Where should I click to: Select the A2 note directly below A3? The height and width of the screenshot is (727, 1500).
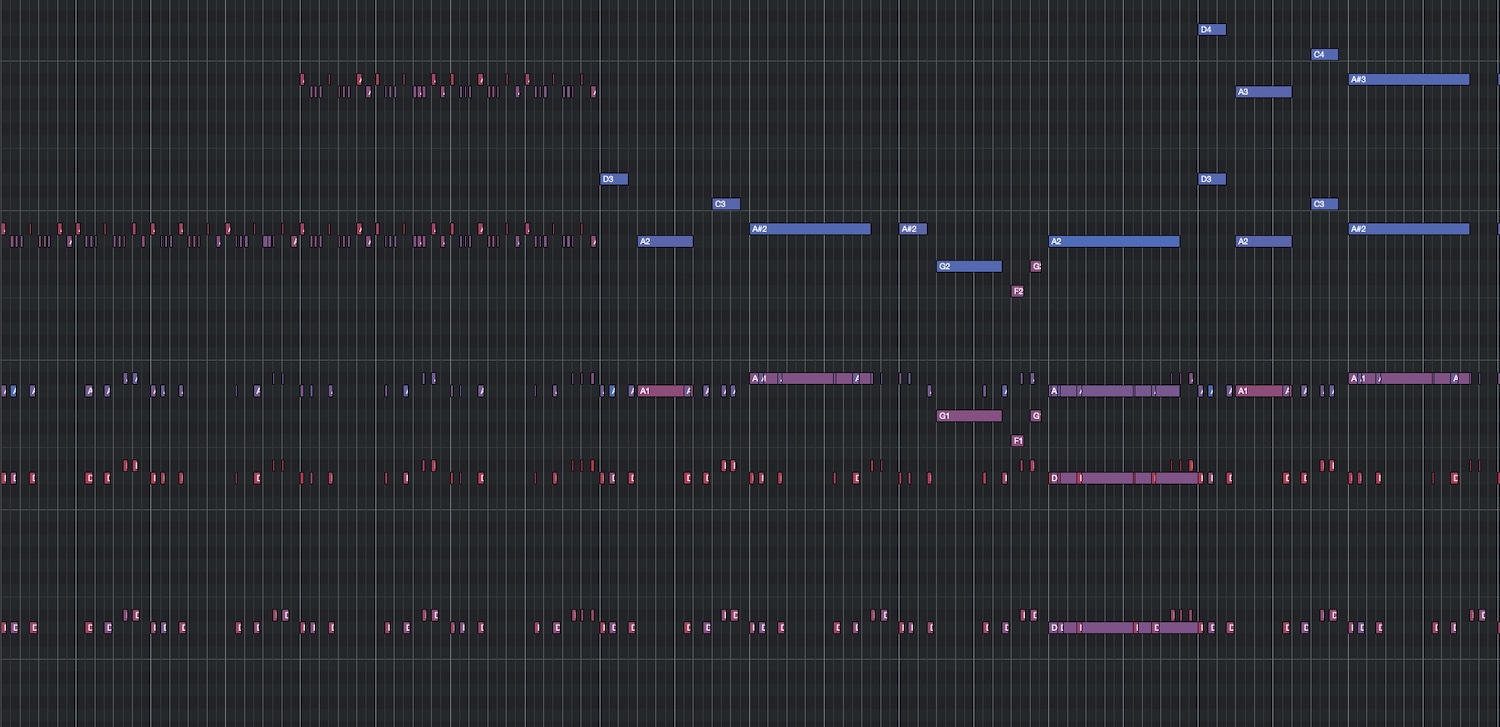(x=1264, y=242)
